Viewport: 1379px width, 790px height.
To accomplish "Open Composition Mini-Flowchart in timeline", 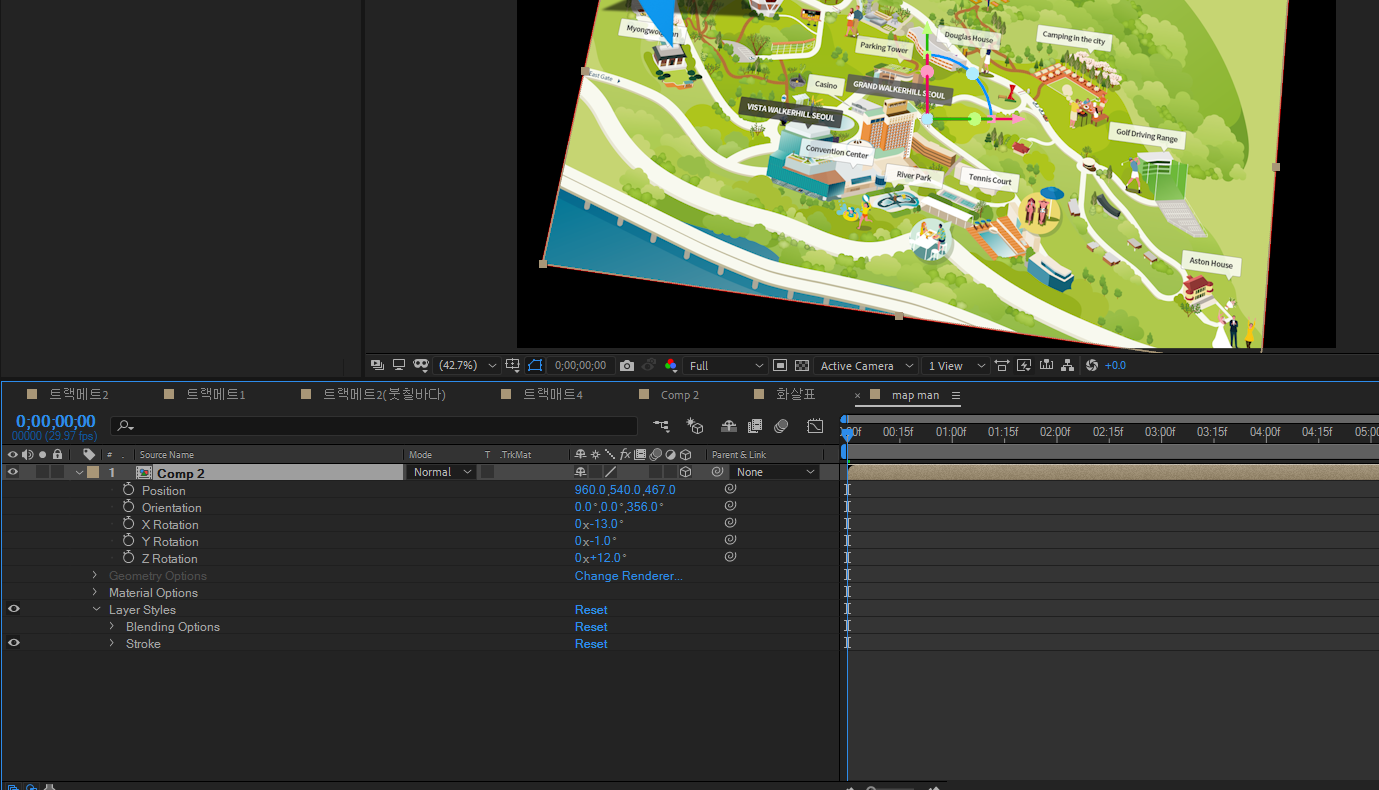I will tap(661, 426).
